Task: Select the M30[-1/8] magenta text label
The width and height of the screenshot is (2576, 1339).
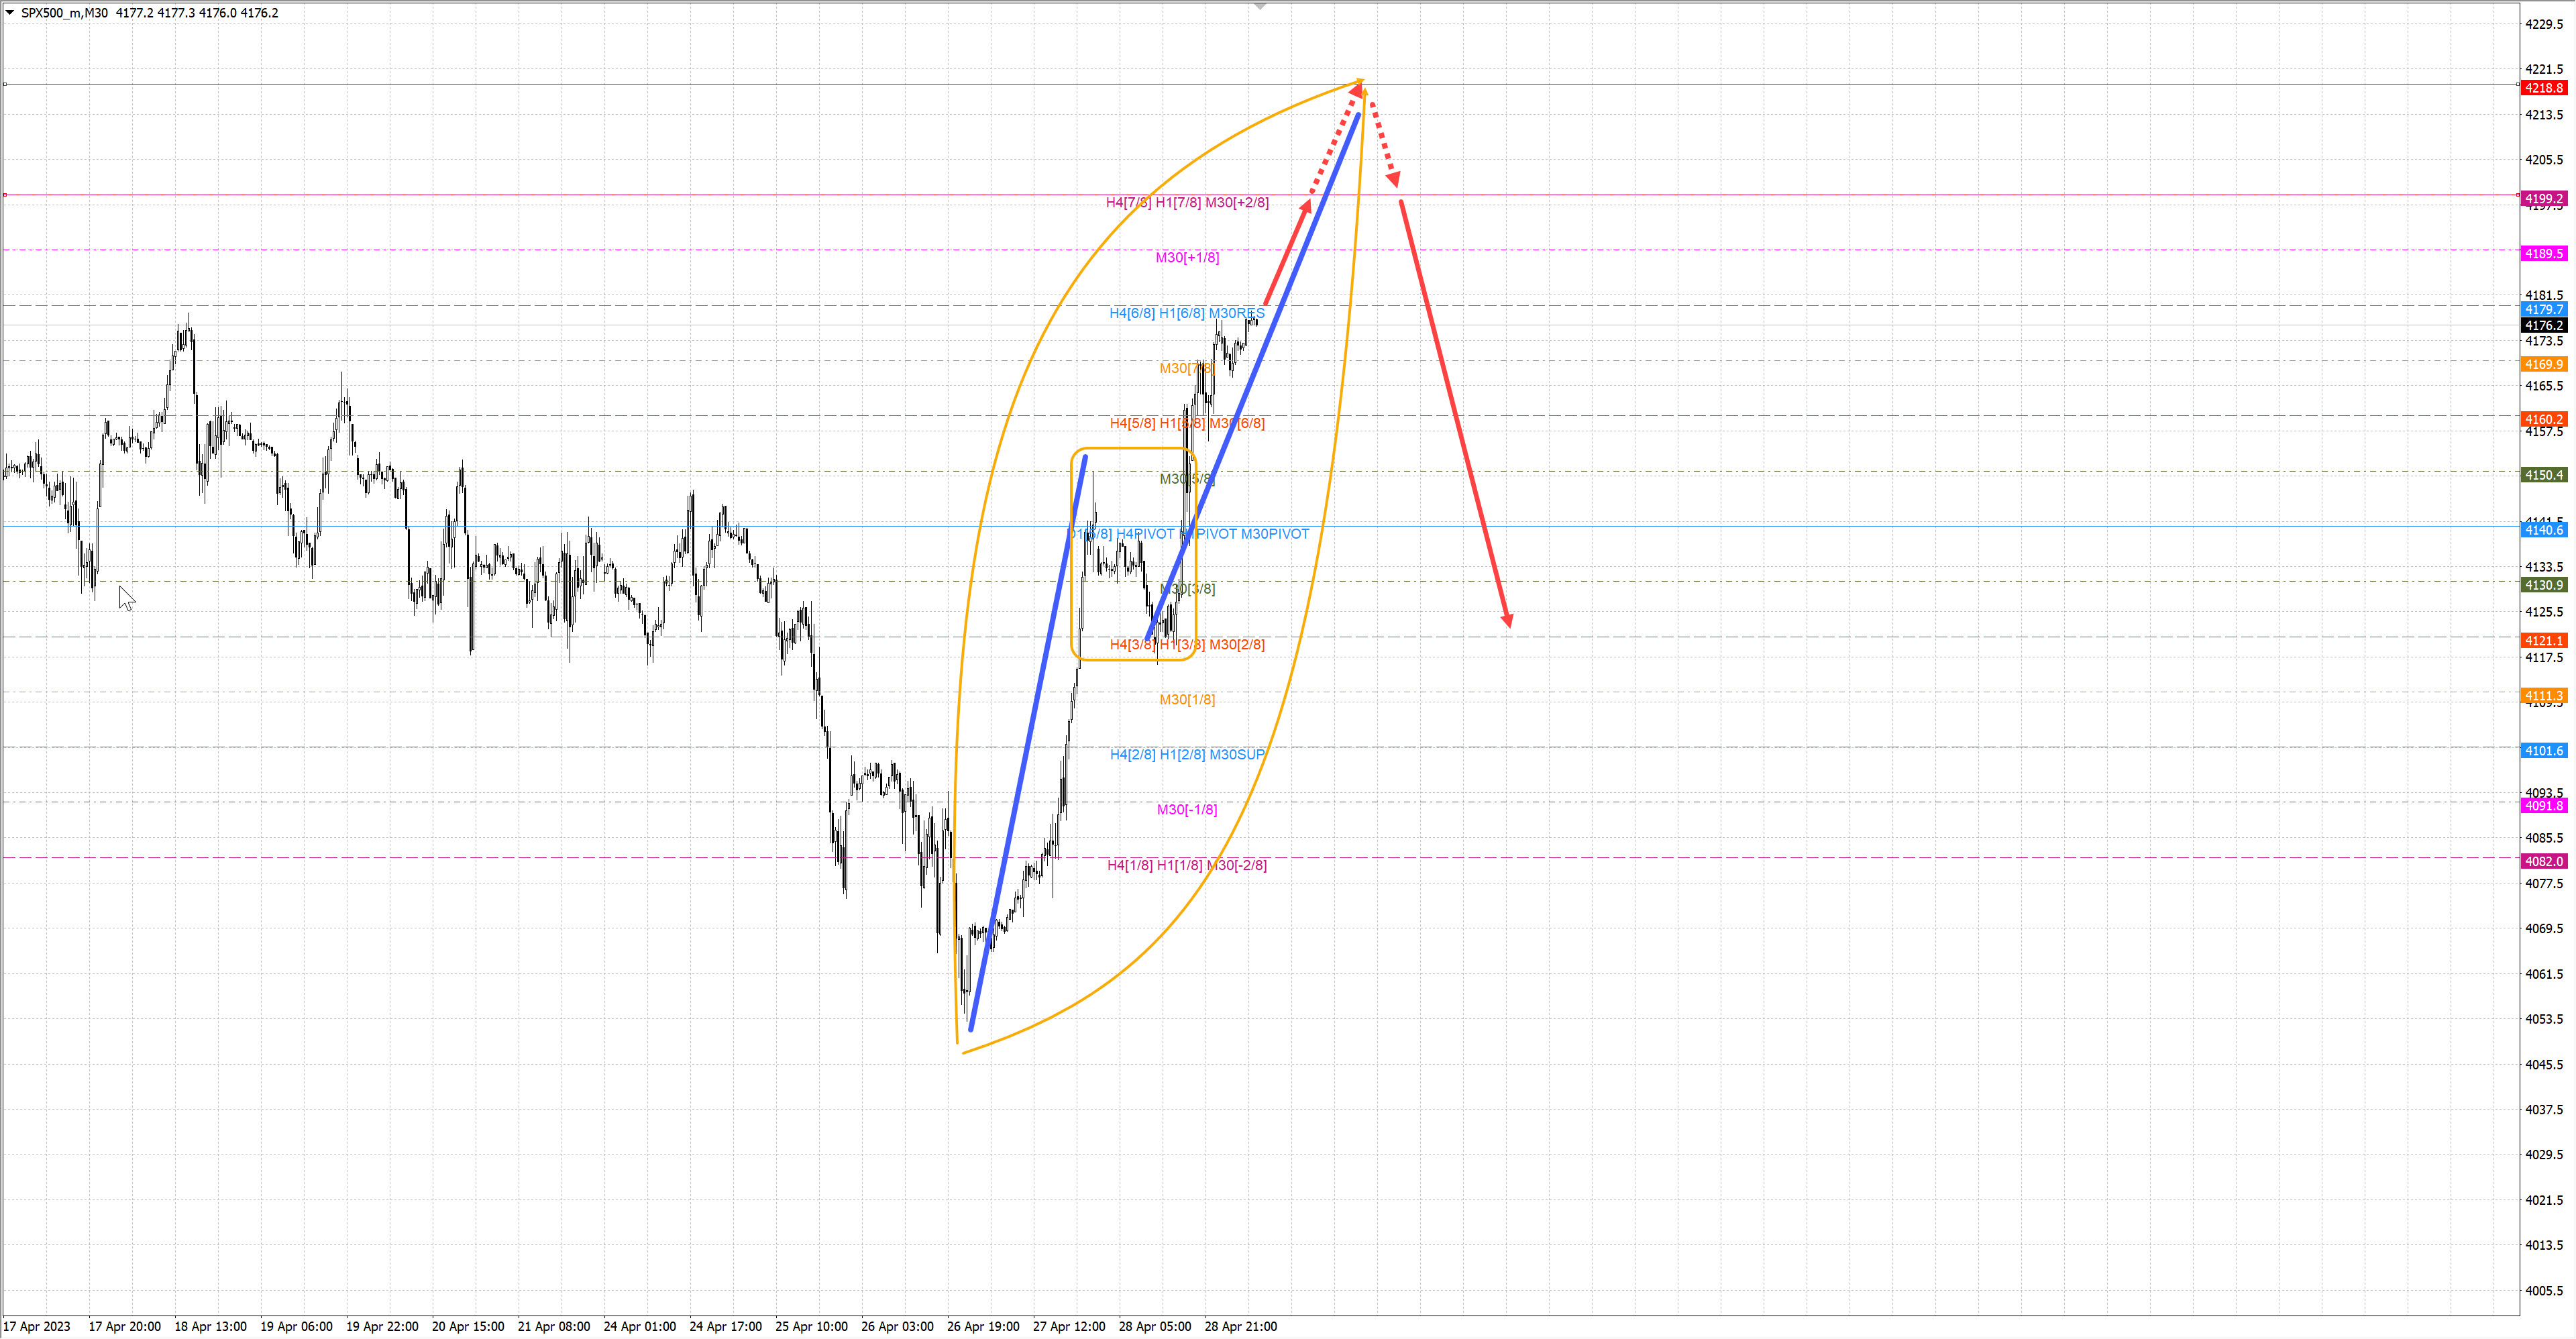Action: (1187, 810)
